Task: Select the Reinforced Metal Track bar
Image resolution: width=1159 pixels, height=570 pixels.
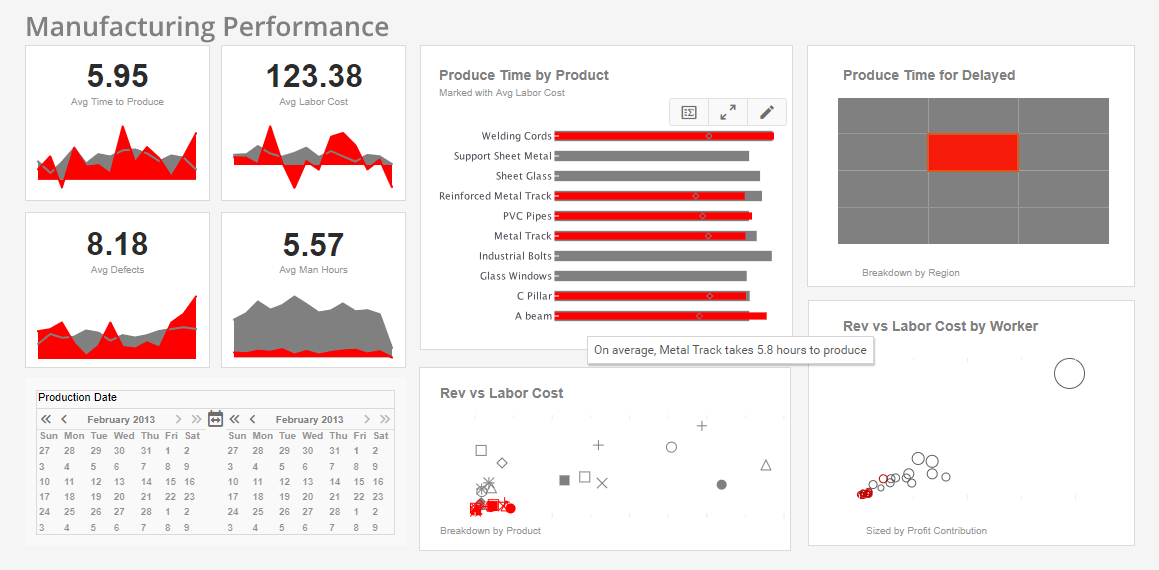Action: coord(658,196)
